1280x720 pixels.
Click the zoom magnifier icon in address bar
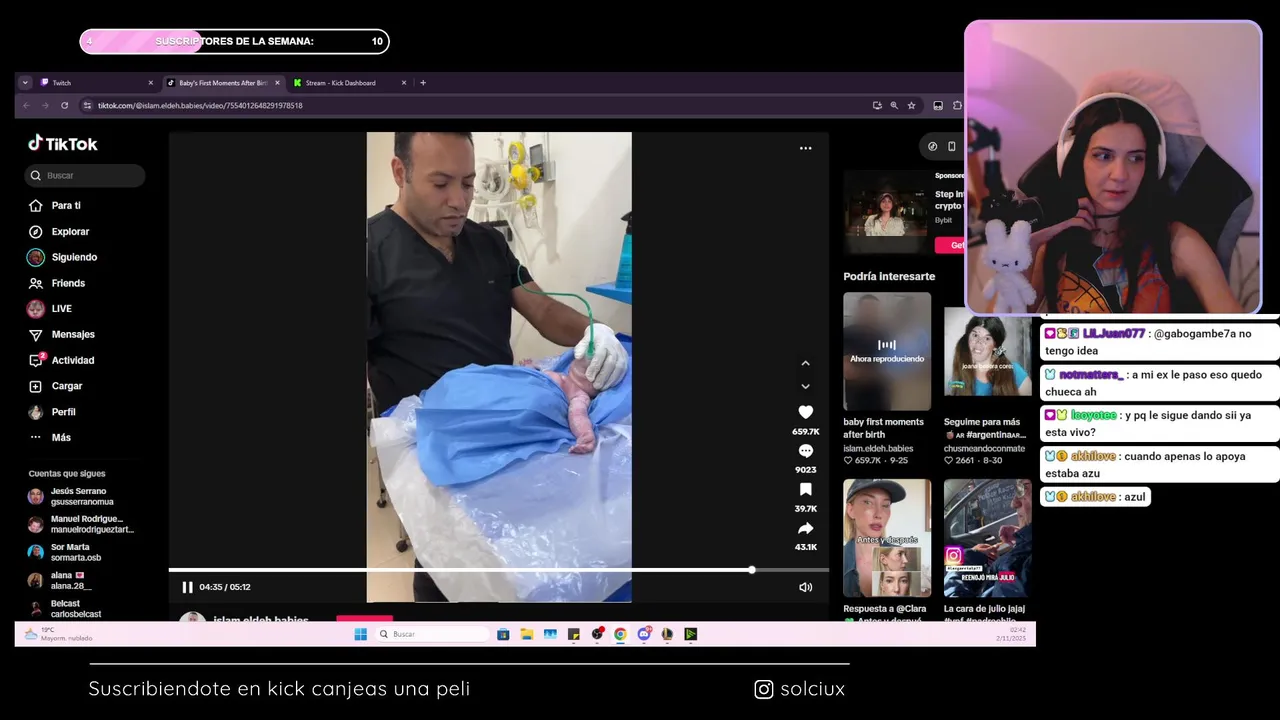(894, 105)
